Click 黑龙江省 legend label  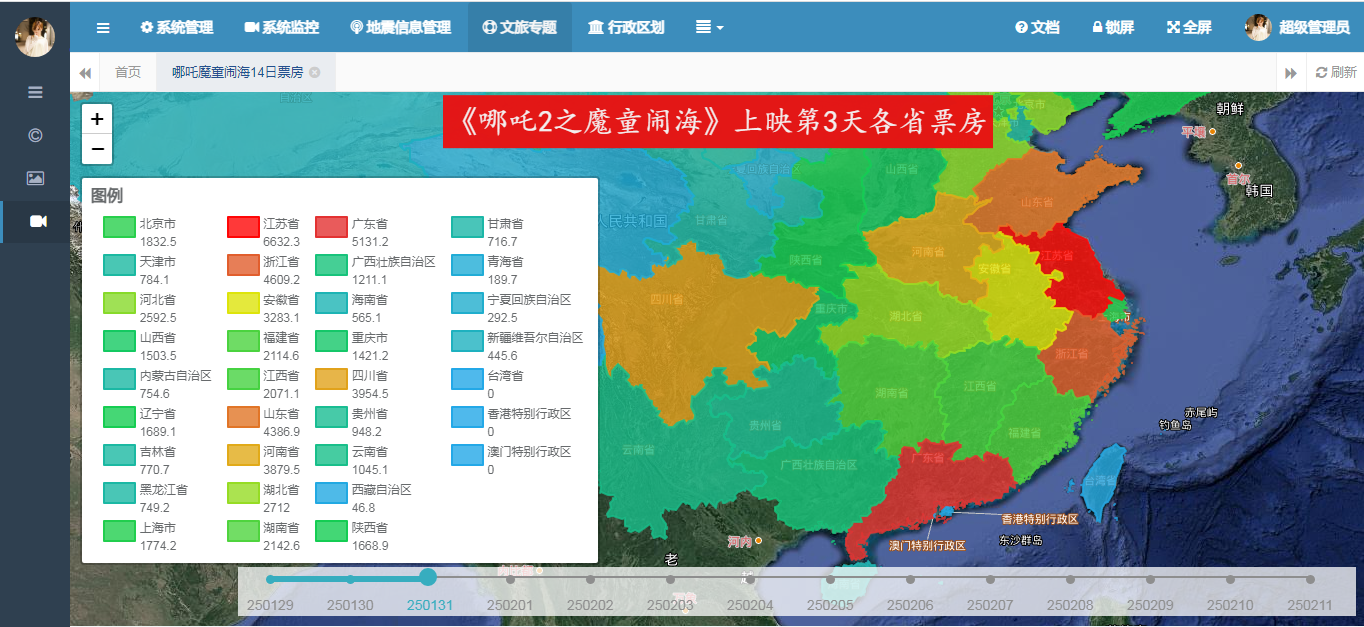coord(163,490)
